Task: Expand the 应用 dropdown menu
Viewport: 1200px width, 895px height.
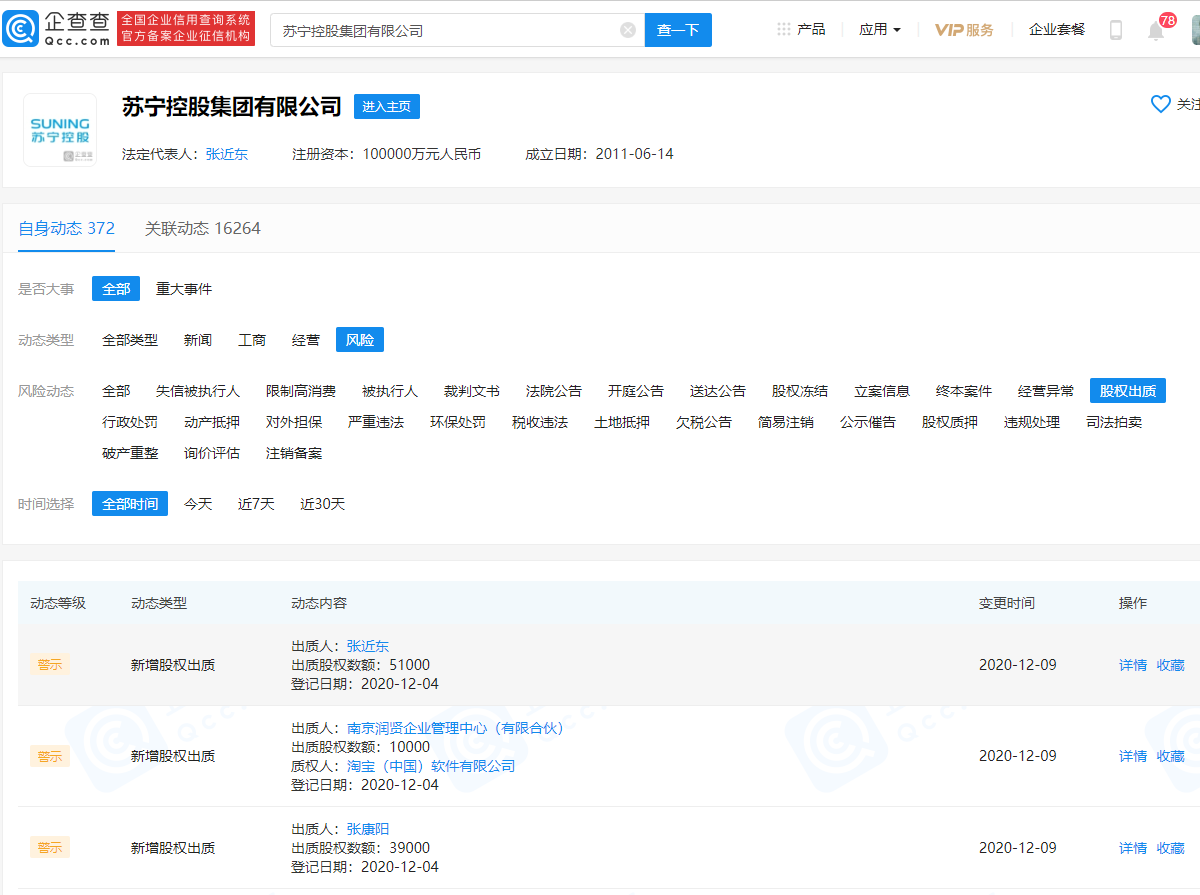Action: (x=880, y=29)
